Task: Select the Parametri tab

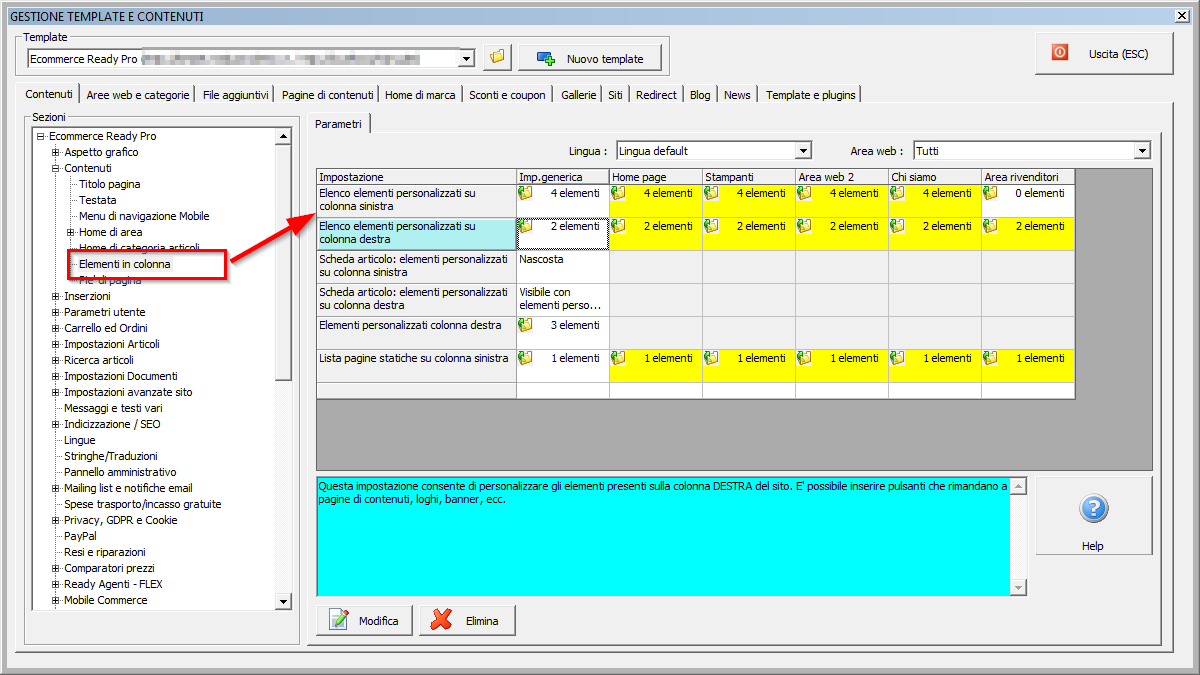Action: [338, 123]
